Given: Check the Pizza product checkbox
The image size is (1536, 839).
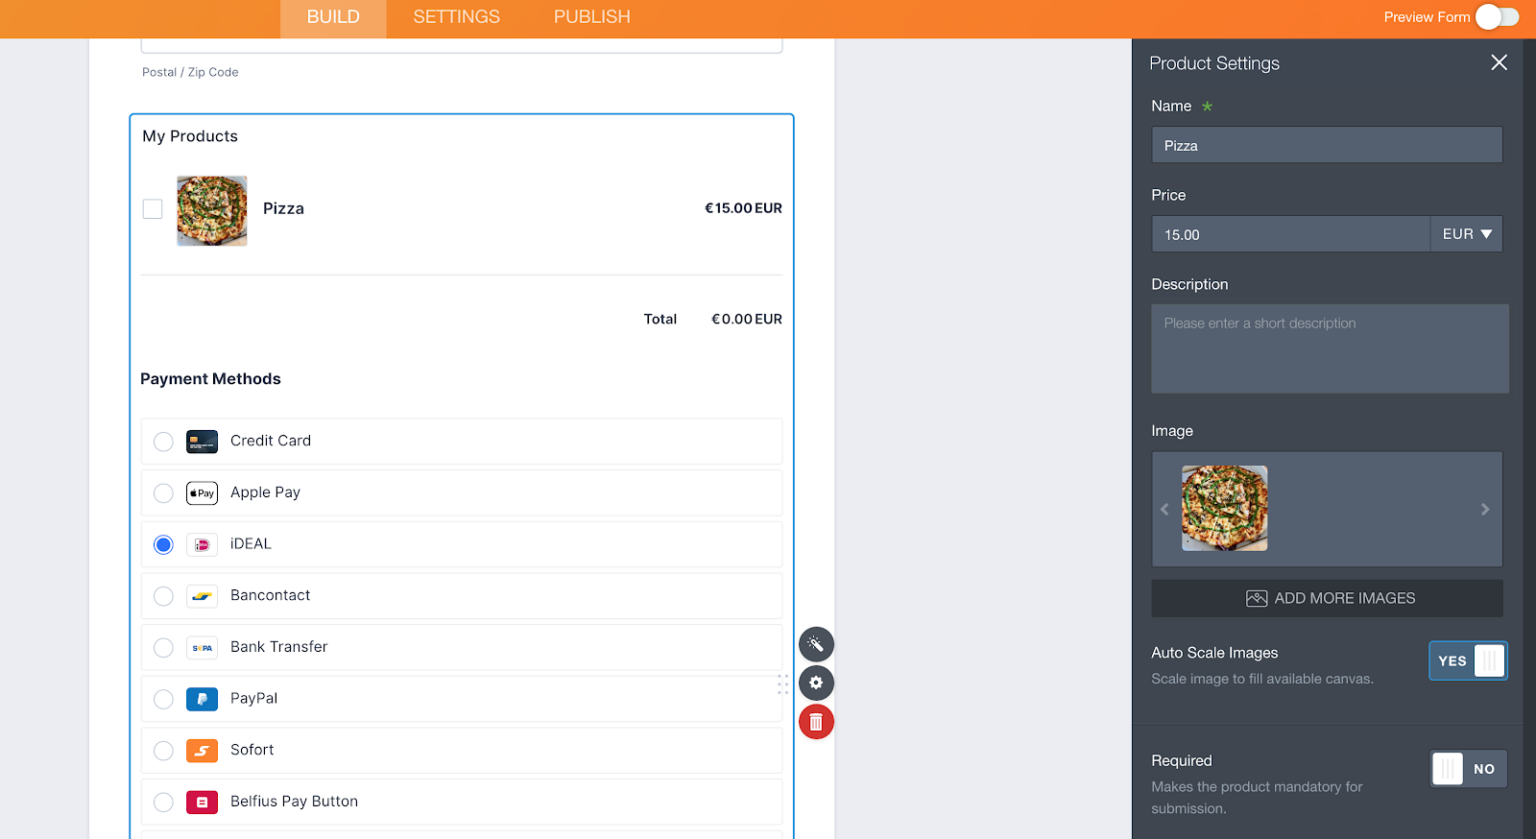Looking at the screenshot, I should pos(152,208).
